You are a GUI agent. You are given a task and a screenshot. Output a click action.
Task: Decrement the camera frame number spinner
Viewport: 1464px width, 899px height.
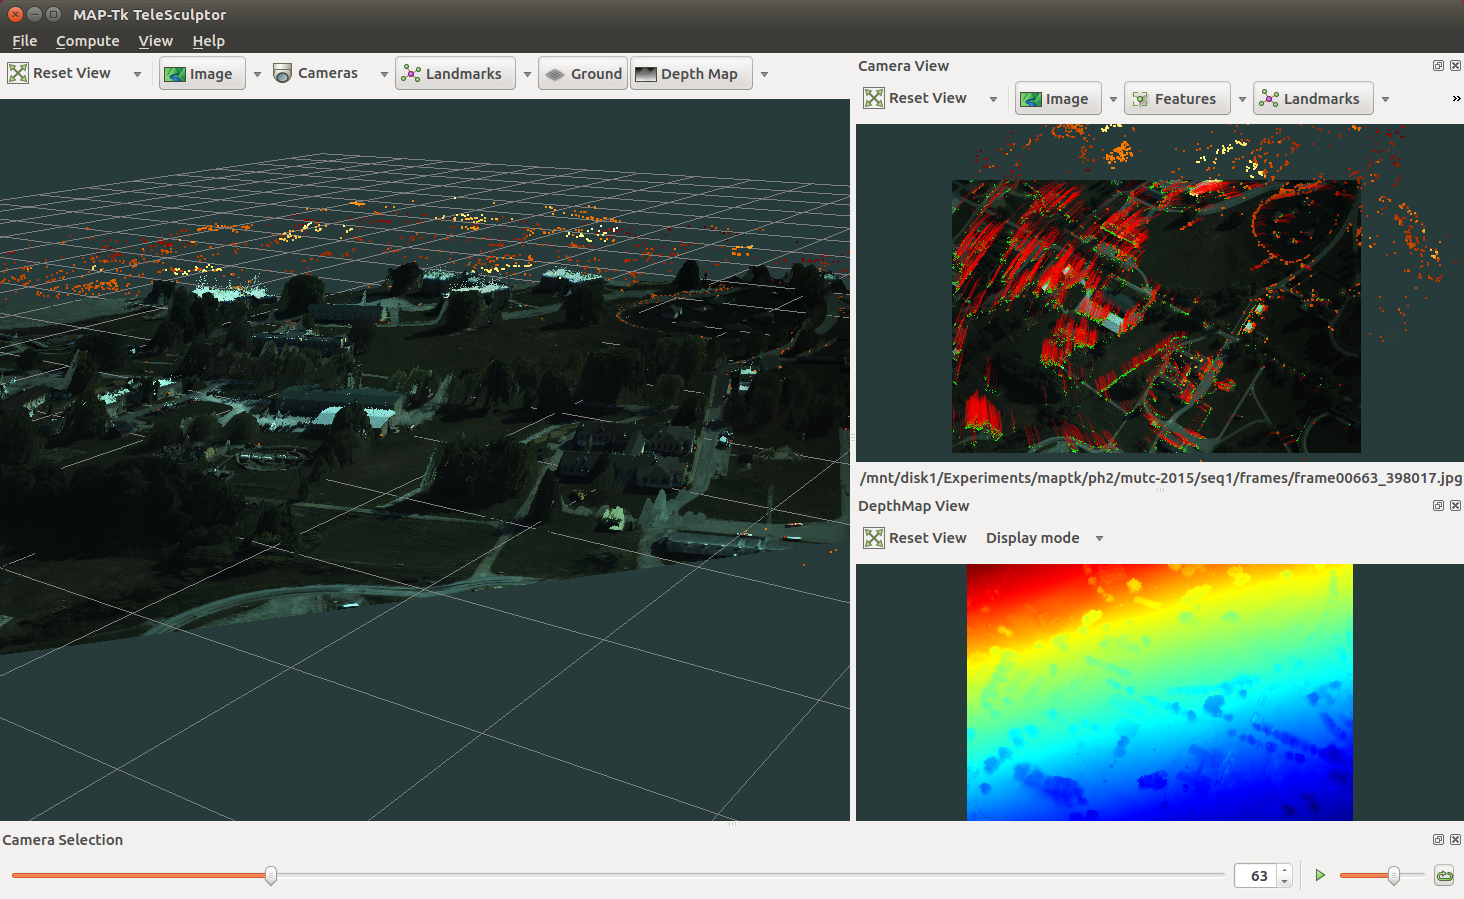click(1285, 882)
